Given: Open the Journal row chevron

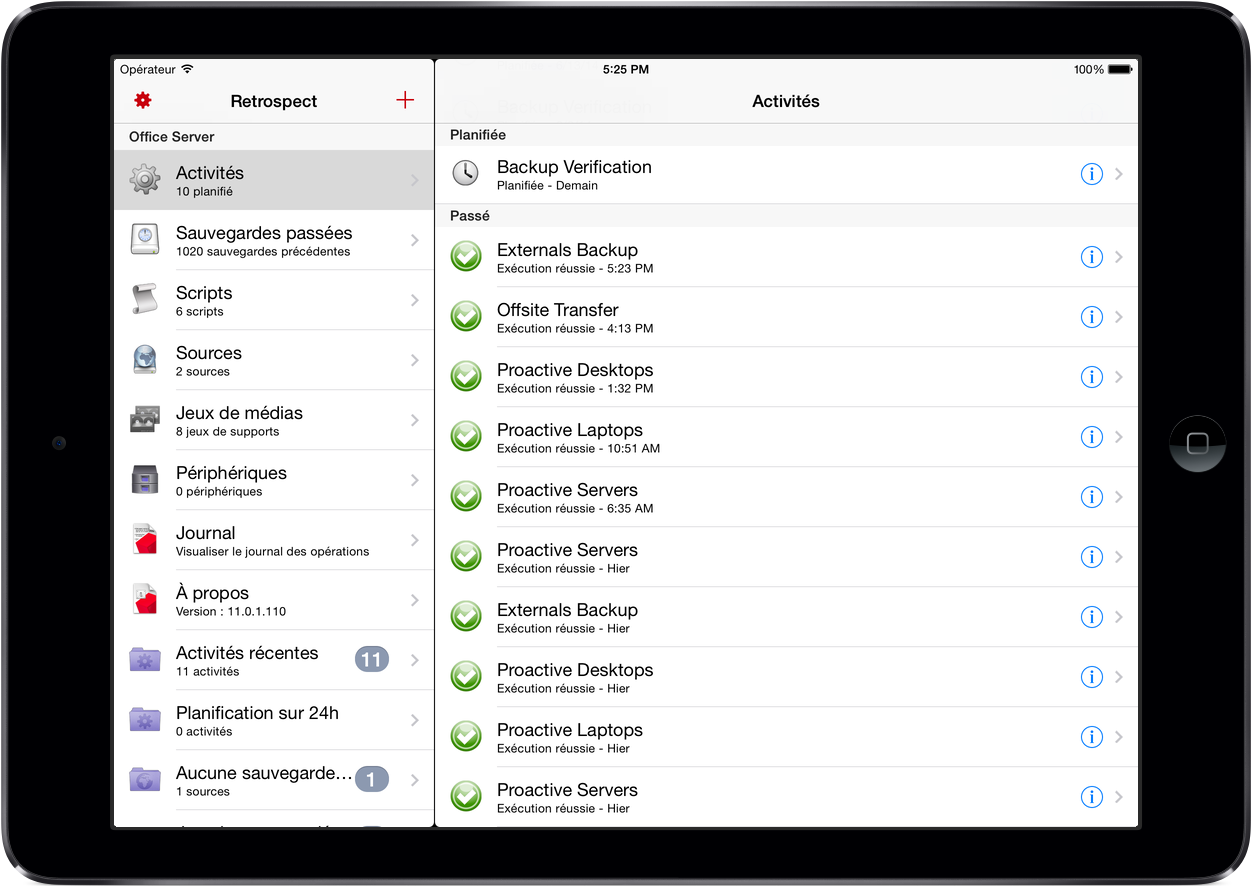Looking at the screenshot, I should pyautogui.click(x=415, y=540).
